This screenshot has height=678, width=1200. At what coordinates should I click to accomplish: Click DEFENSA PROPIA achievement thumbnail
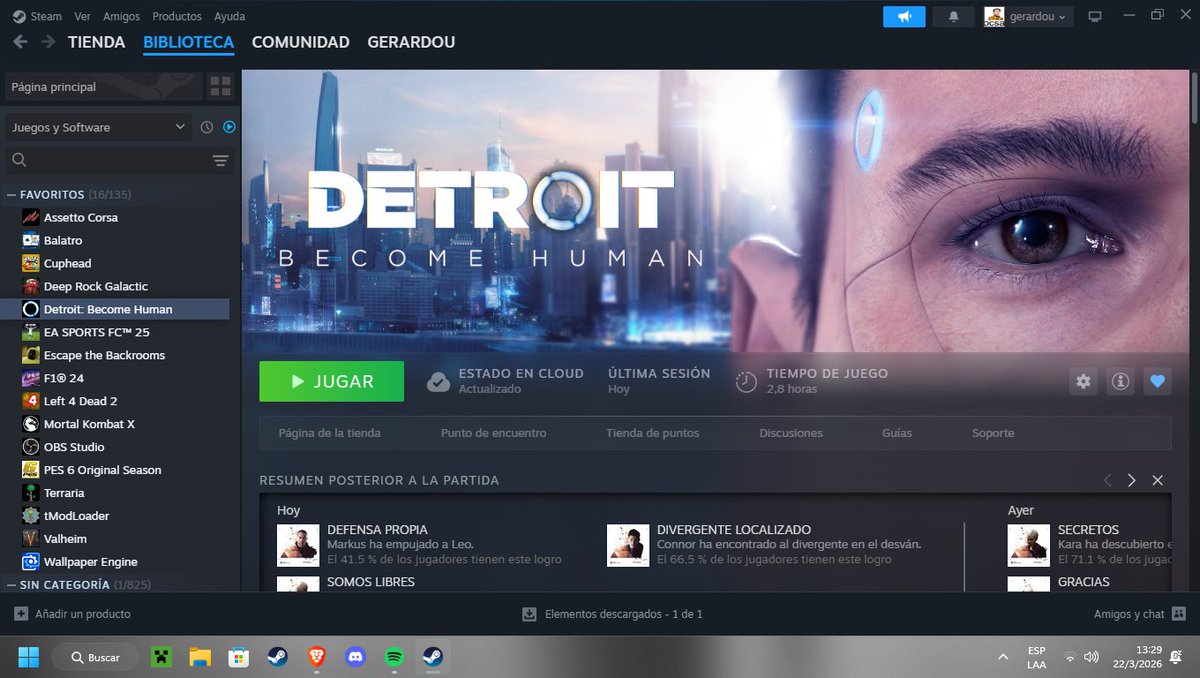[x=298, y=545]
